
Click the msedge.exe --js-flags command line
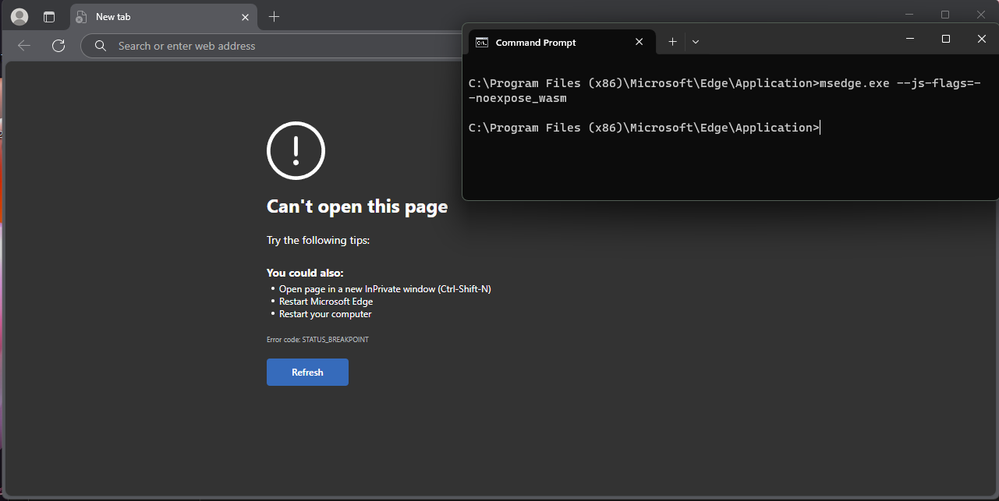[724, 91]
